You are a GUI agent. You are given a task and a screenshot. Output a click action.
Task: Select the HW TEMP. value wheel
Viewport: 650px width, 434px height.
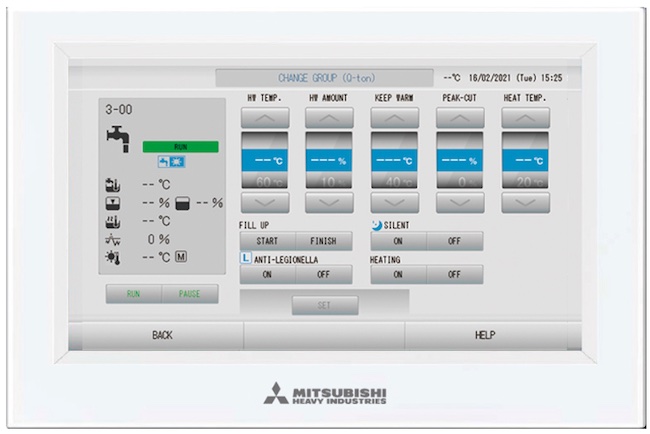point(265,160)
